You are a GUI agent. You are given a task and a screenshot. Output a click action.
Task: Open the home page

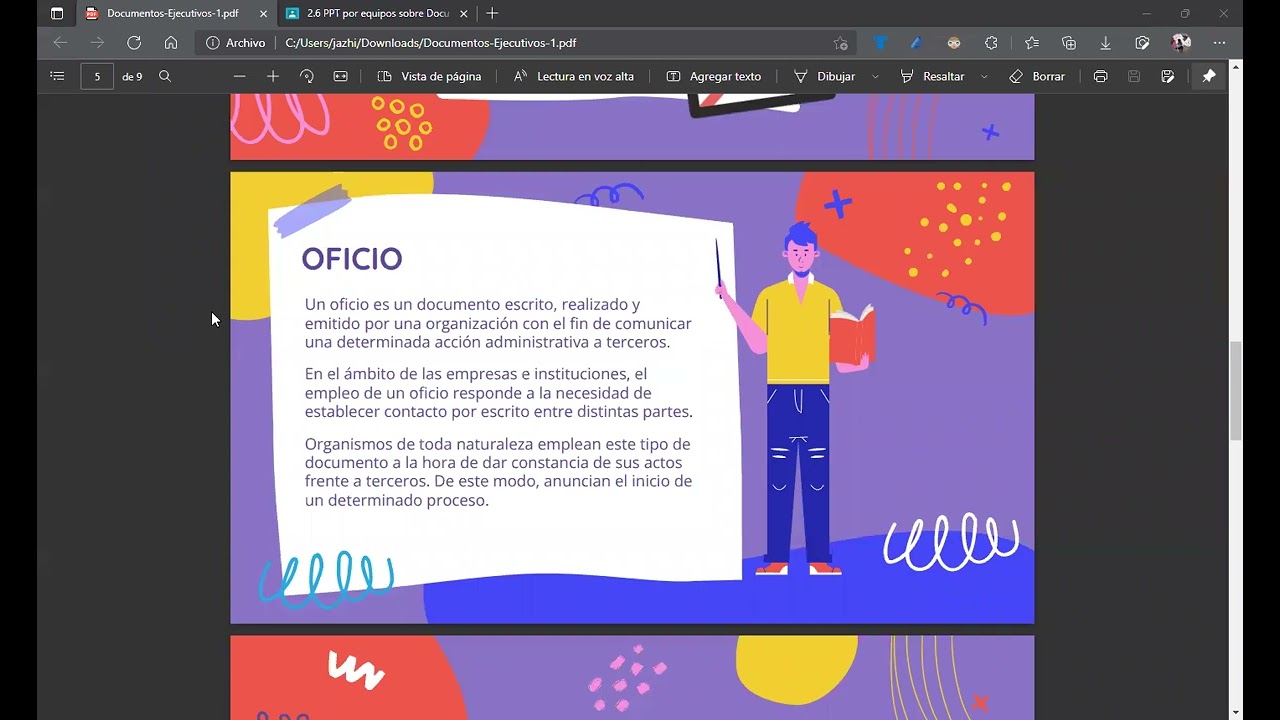point(171,43)
